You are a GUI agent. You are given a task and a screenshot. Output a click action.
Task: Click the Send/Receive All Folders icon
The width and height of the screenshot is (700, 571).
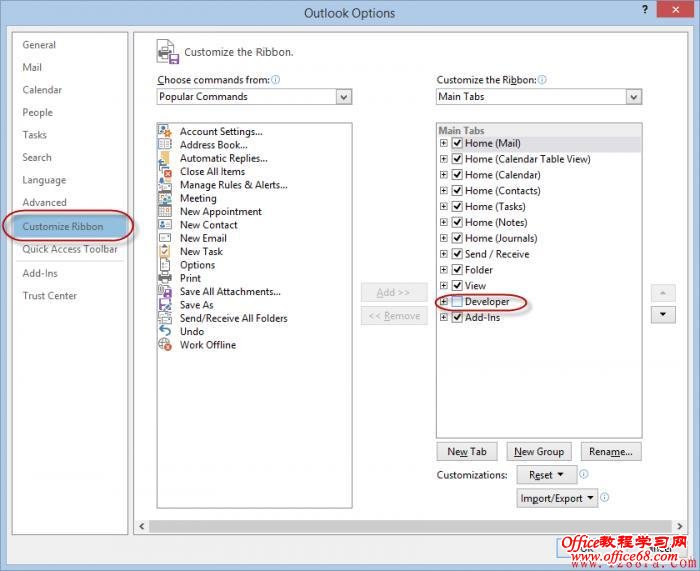[165, 318]
